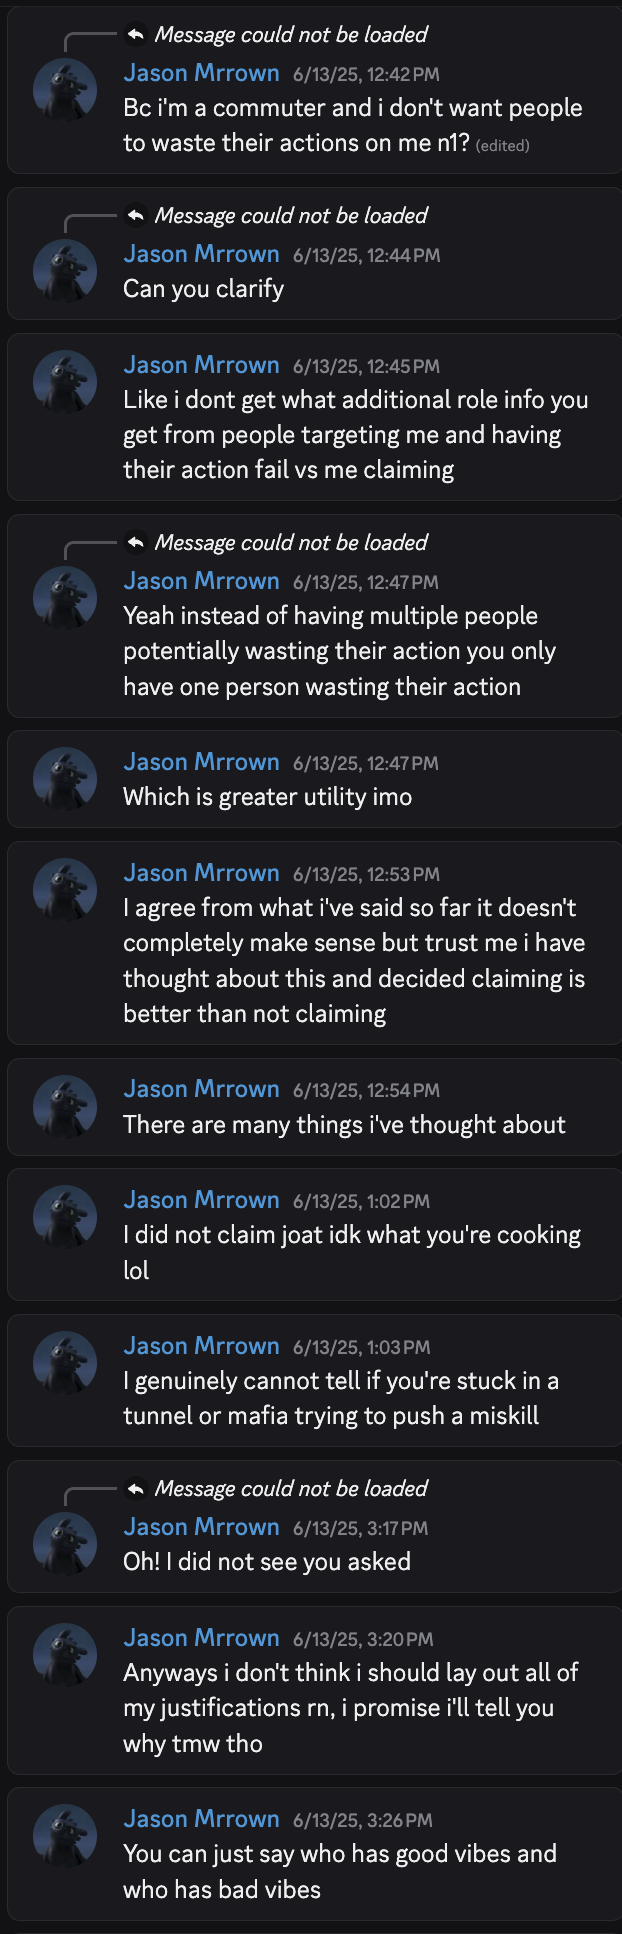Click the avatar beside the 12:45 PM message

(65, 383)
